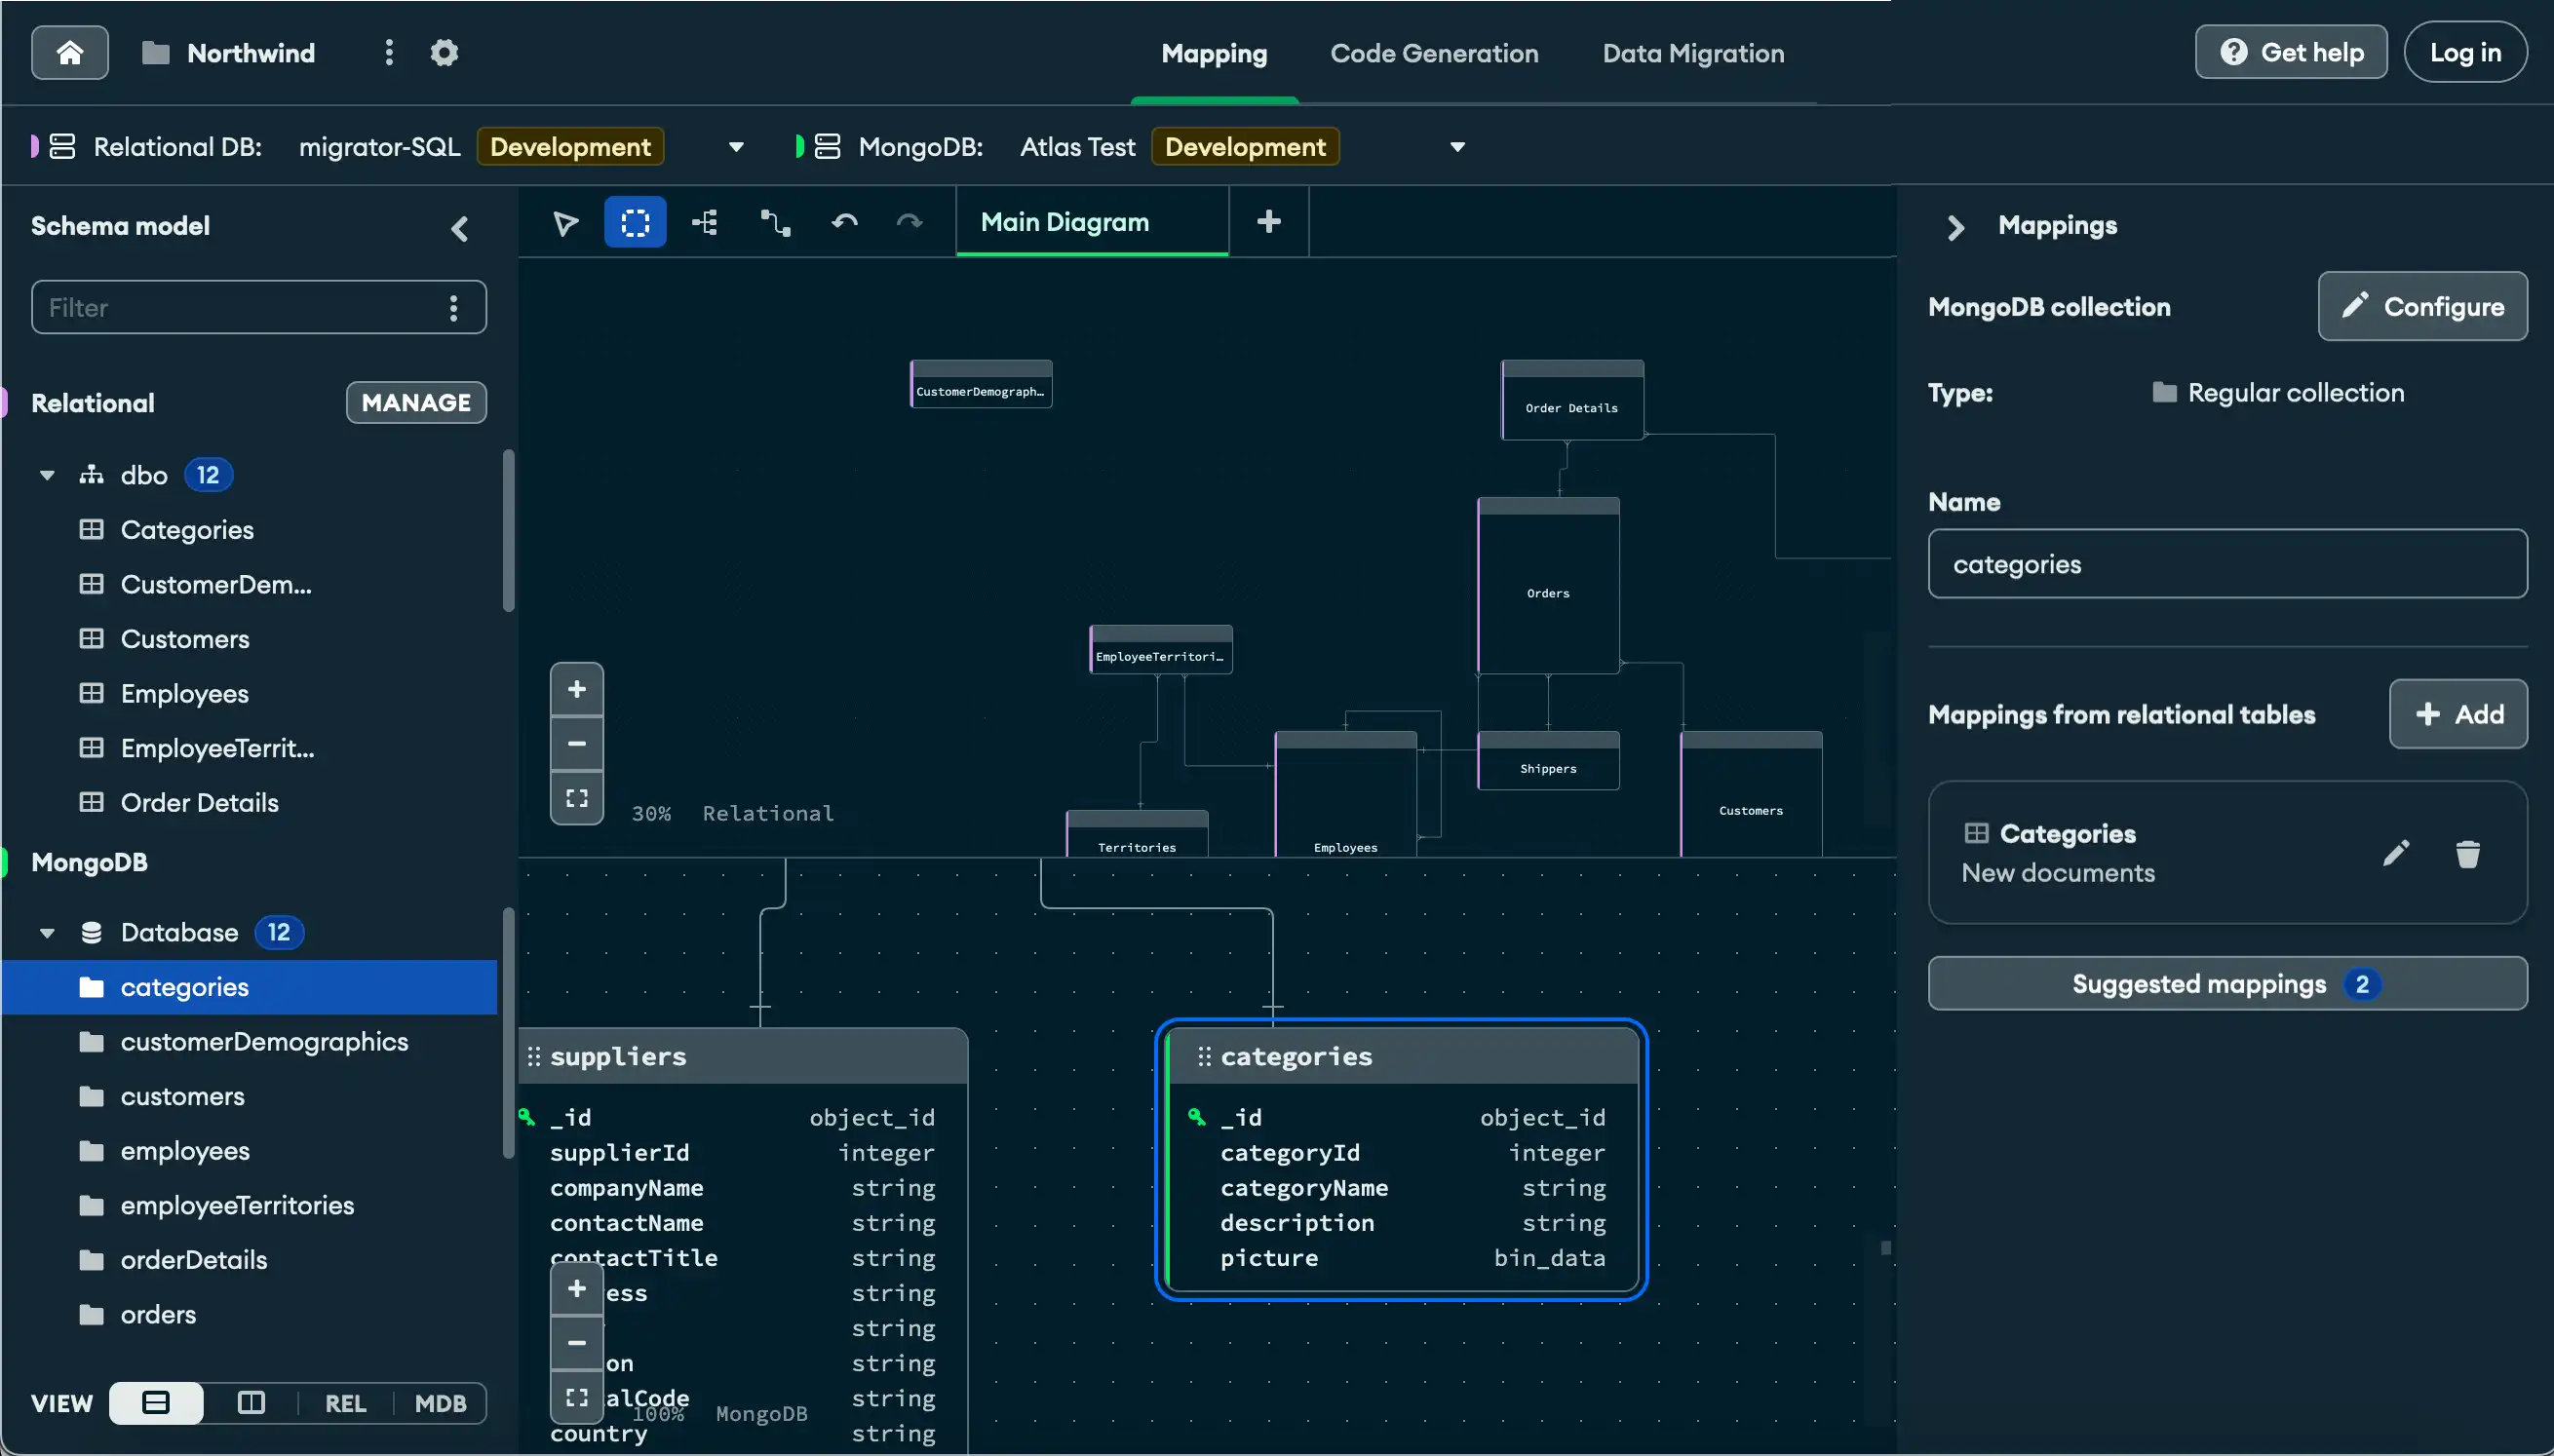Toggle split view icon button

click(x=251, y=1399)
